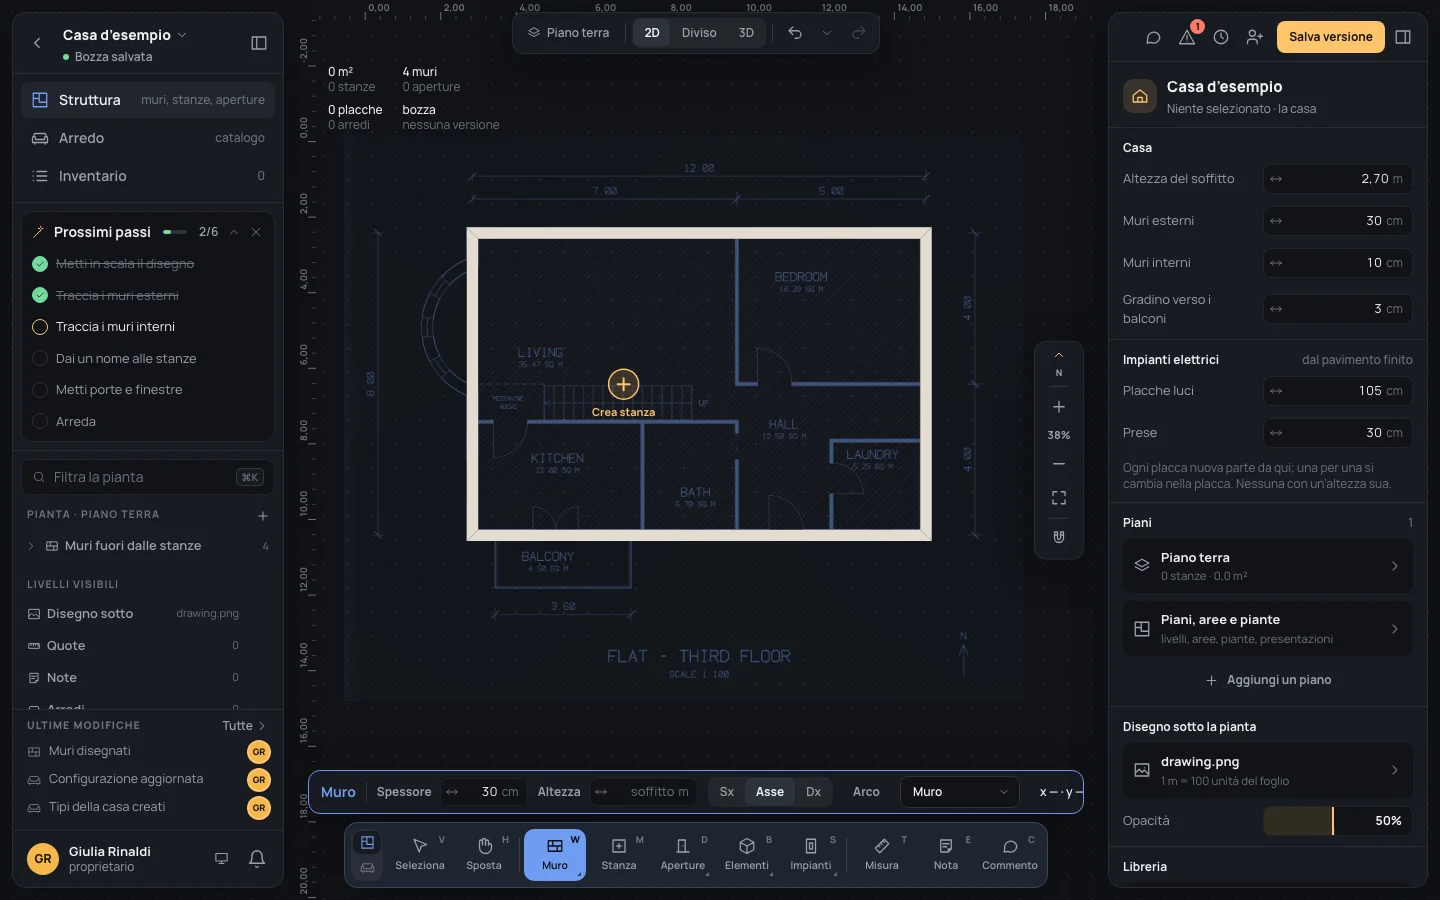The image size is (1440, 900).
Task: Click the redo arrow icon
Action: (859, 33)
